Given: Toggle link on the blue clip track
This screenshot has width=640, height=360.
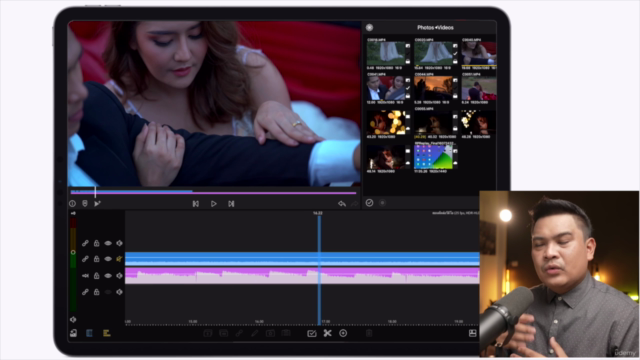Looking at the screenshot, I should [85, 259].
